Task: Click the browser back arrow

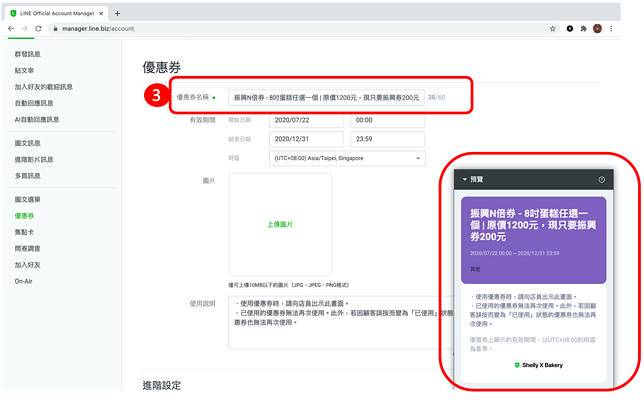Action: click(11, 29)
